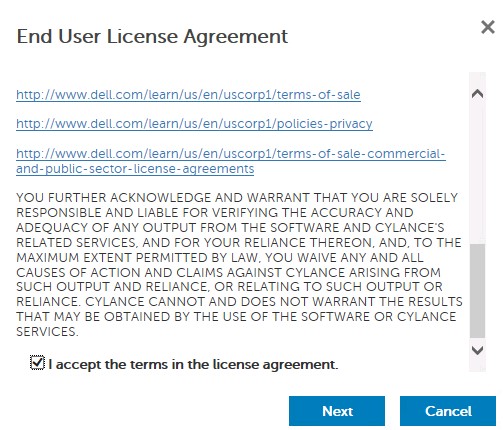Screen dimensions: 503x430
Task: Proceed with the Next button
Action: point(337,411)
